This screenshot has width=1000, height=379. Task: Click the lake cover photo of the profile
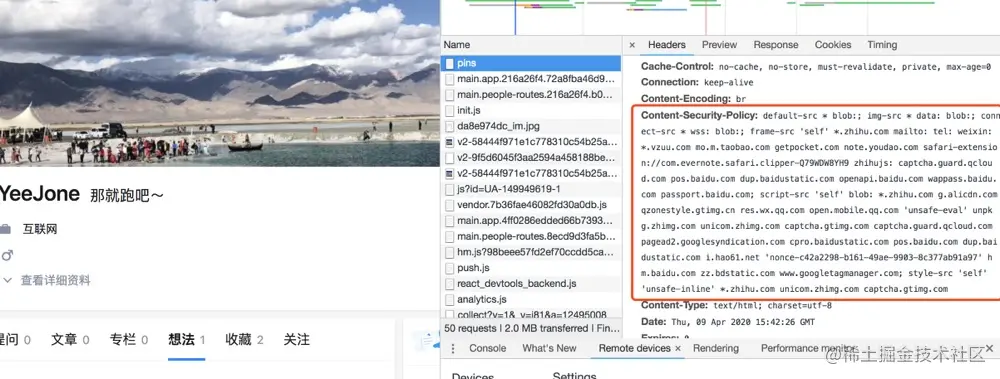point(220,83)
